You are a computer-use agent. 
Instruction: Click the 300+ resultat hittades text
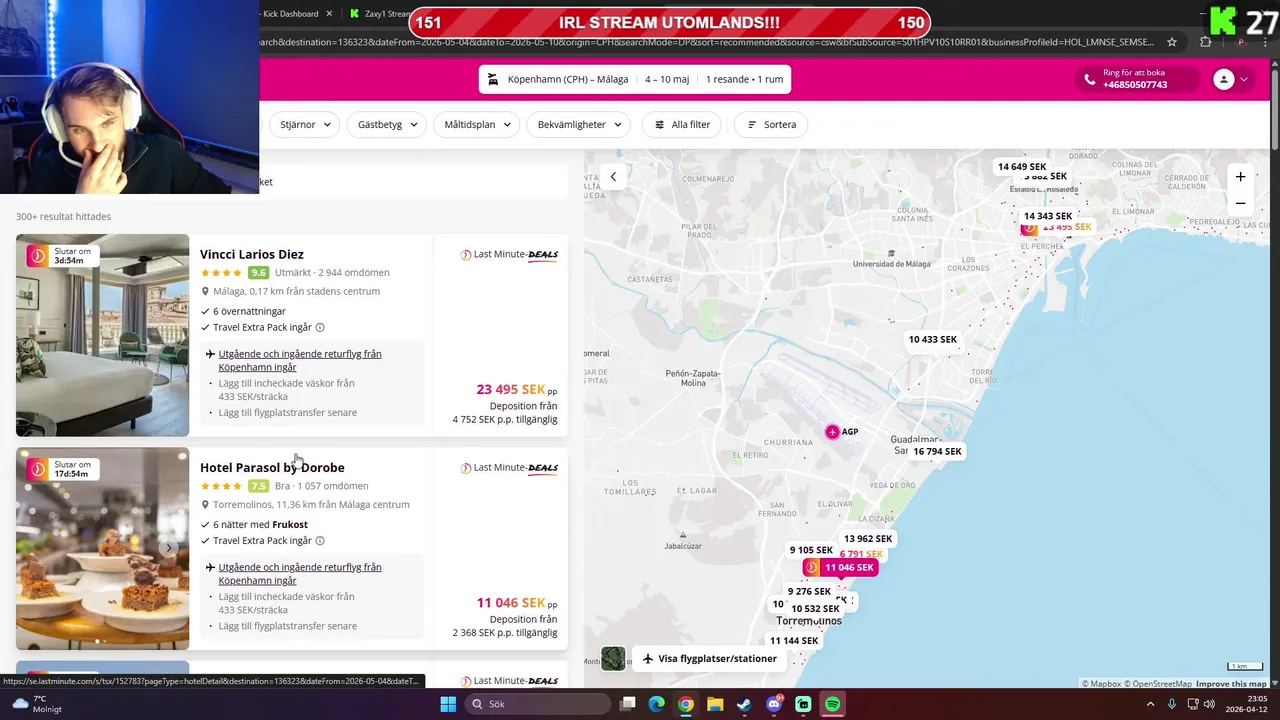pos(63,217)
